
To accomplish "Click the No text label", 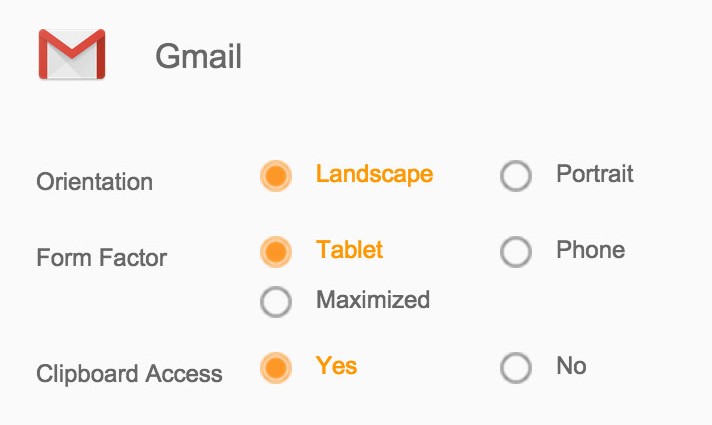I will pos(571,366).
